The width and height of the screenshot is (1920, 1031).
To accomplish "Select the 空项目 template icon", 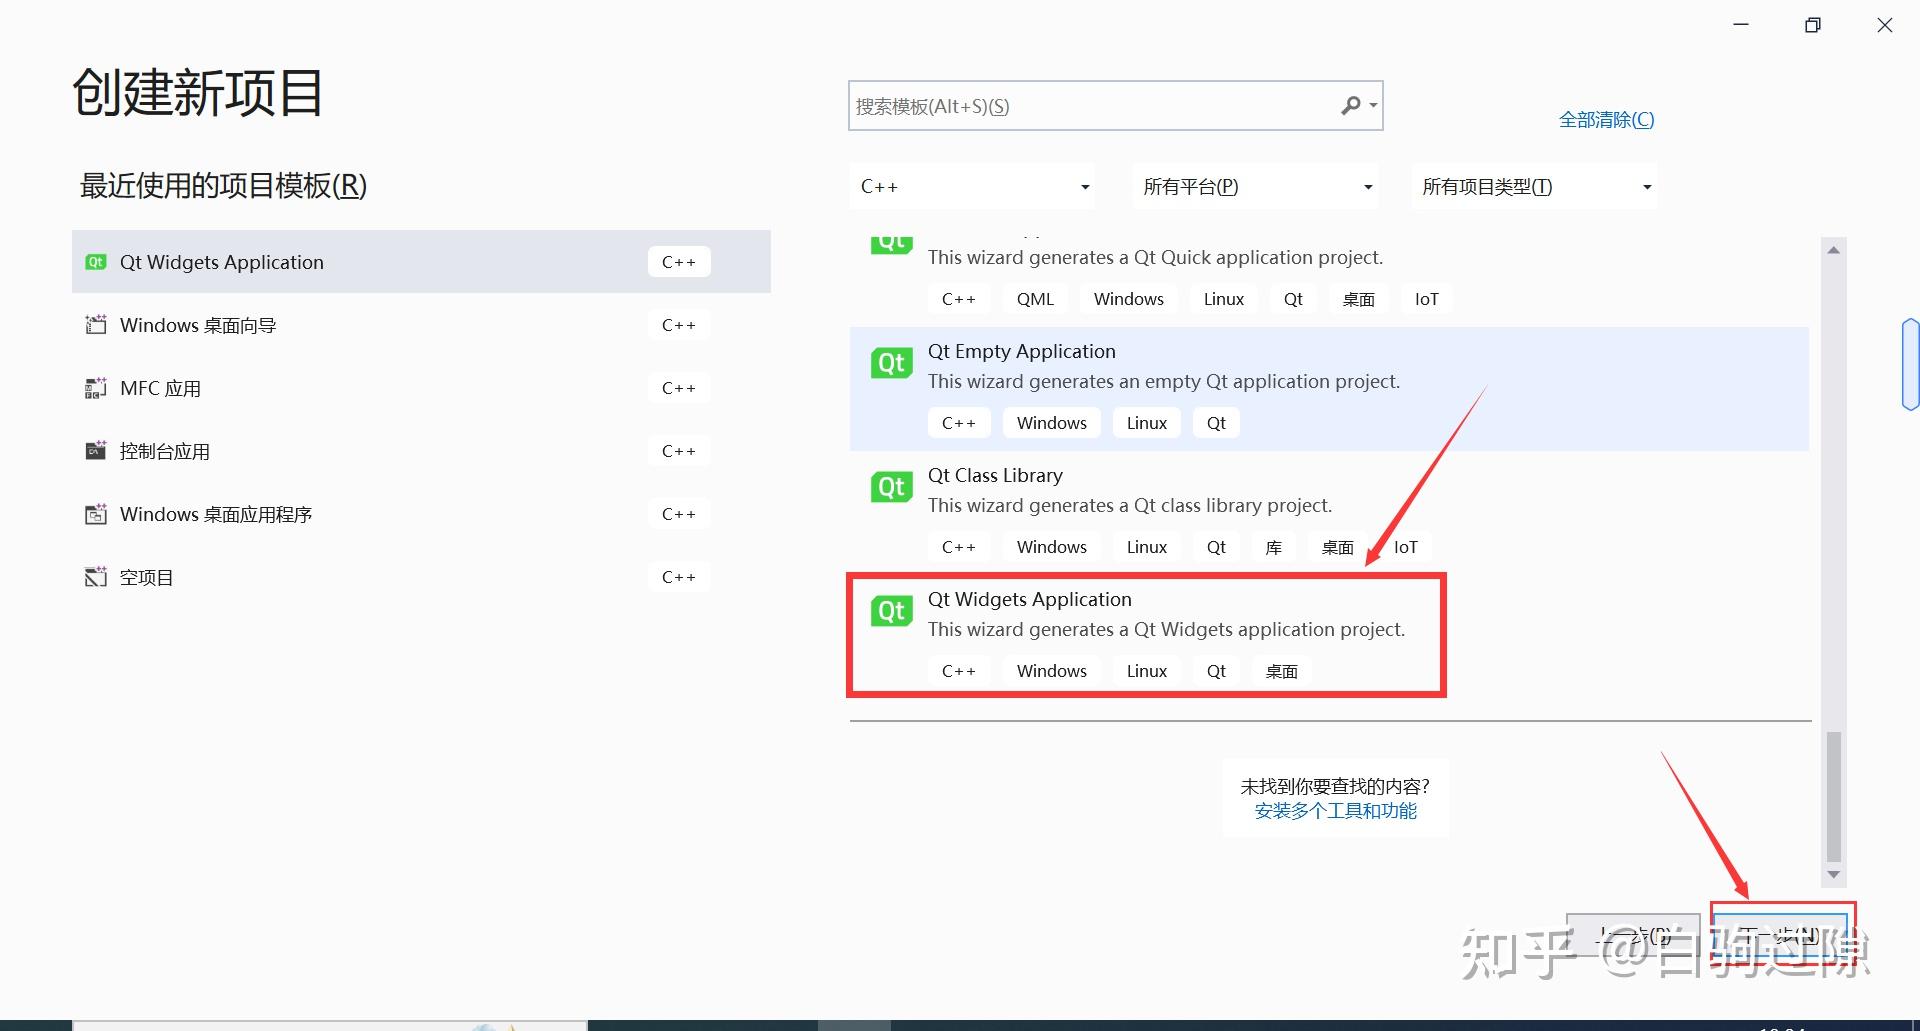I will click(x=95, y=576).
